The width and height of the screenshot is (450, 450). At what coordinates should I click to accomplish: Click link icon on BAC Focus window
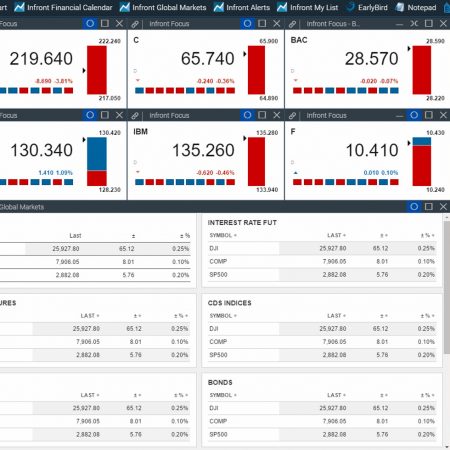(x=292, y=24)
